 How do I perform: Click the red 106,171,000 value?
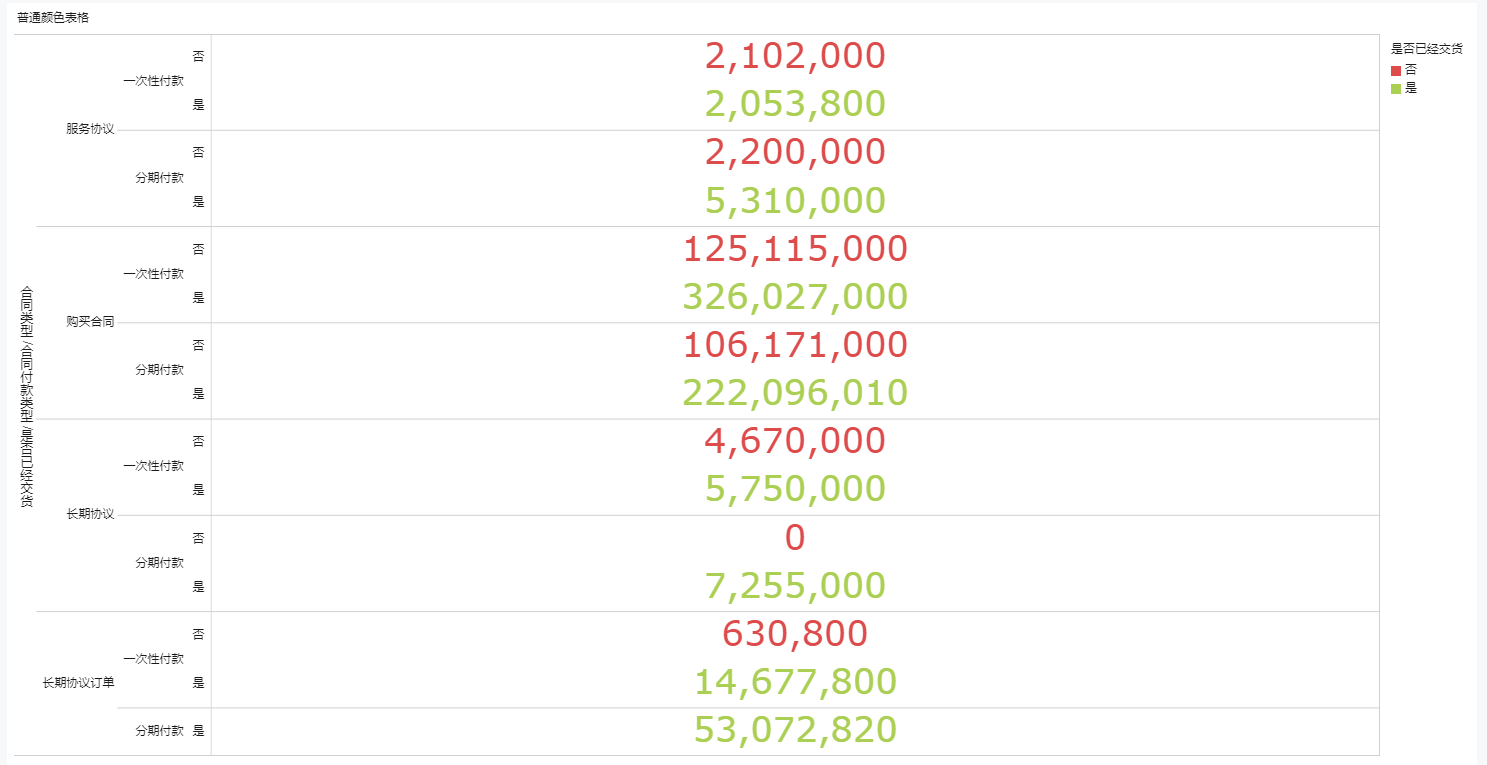click(795, 345)
